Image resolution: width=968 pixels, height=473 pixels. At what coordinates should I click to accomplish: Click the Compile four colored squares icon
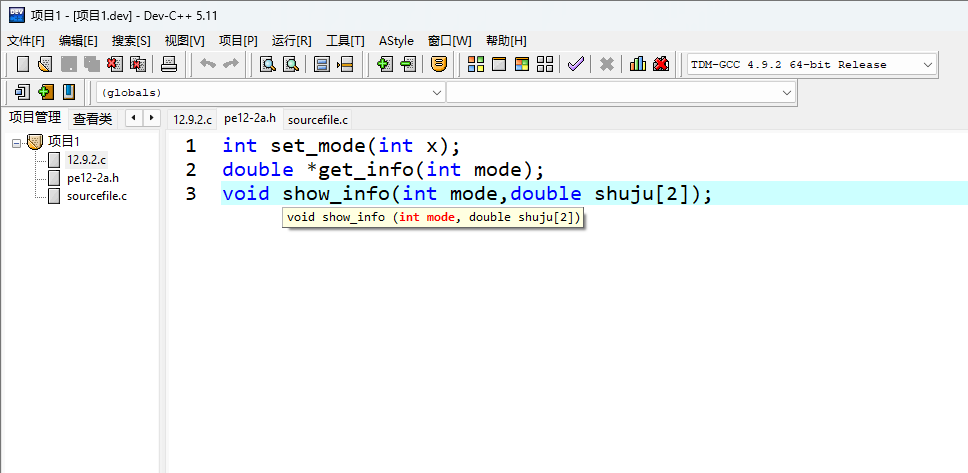pyautogui.click(x=476, y=64)
